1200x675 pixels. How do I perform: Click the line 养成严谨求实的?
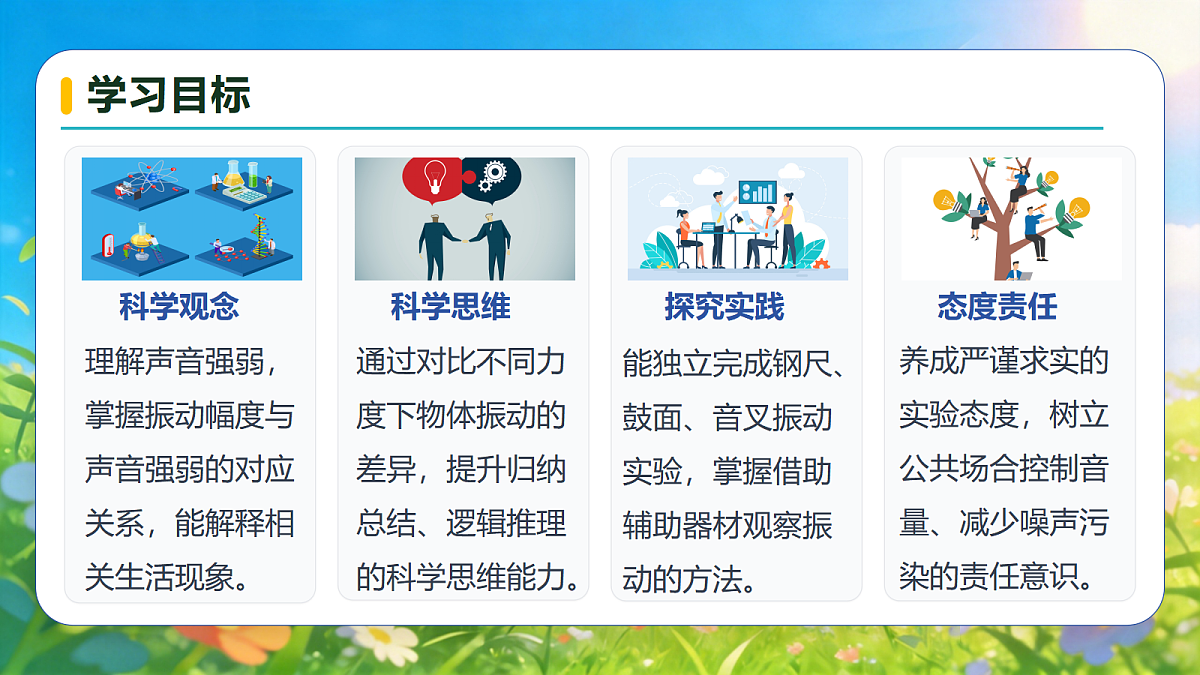pos(1004,361)
